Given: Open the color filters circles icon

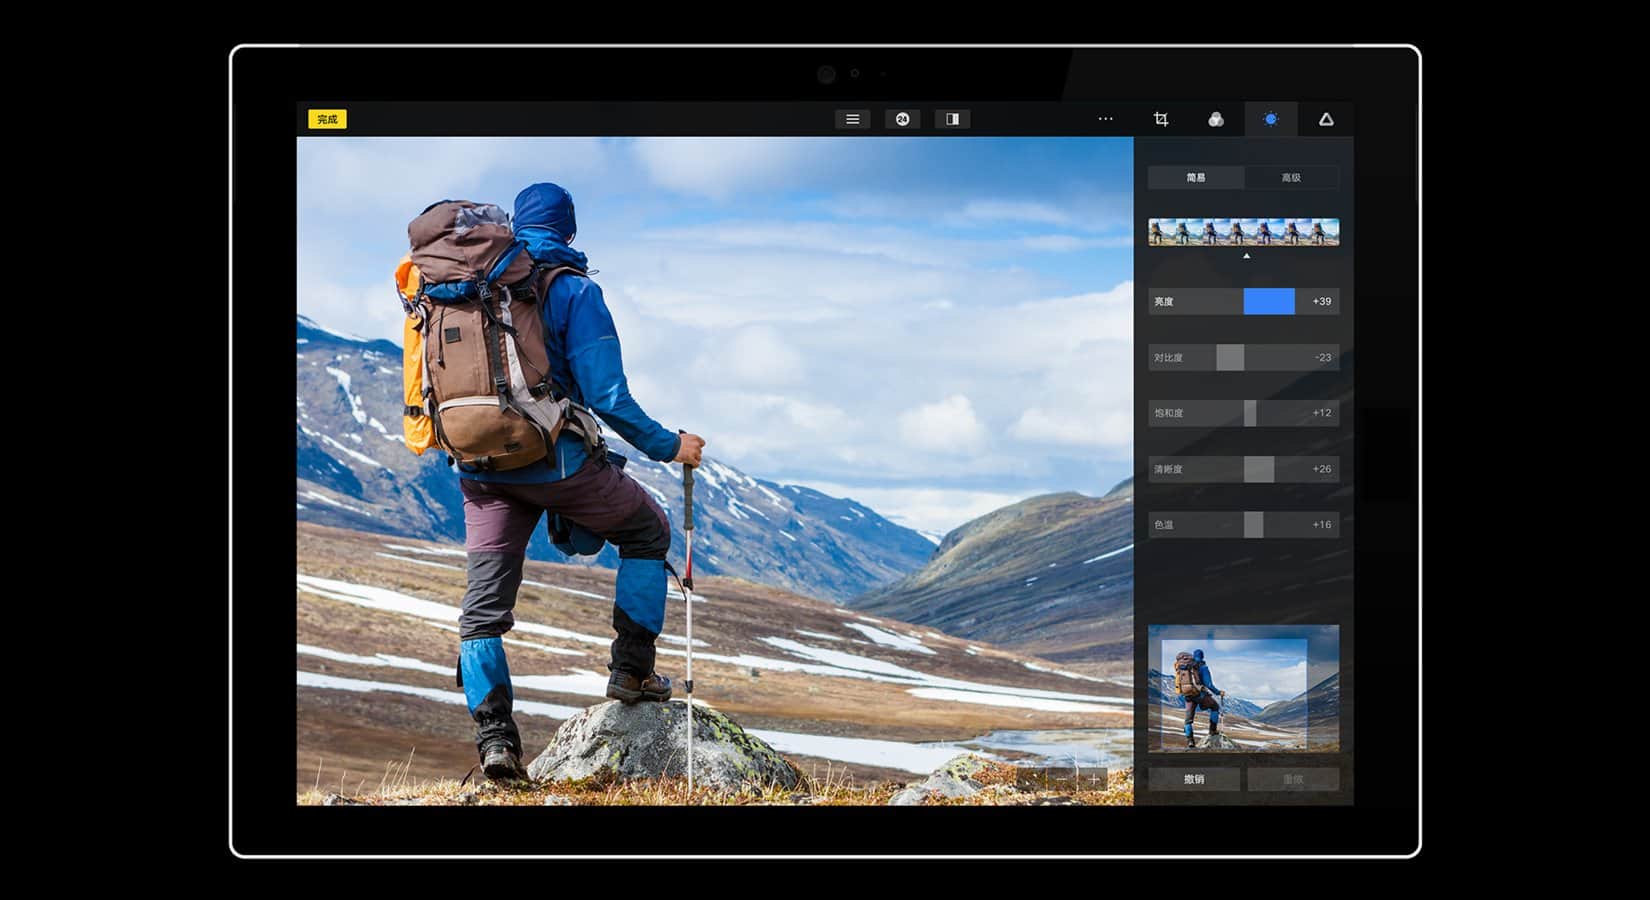Looking at the screenshot, I should coord(1216,119).
